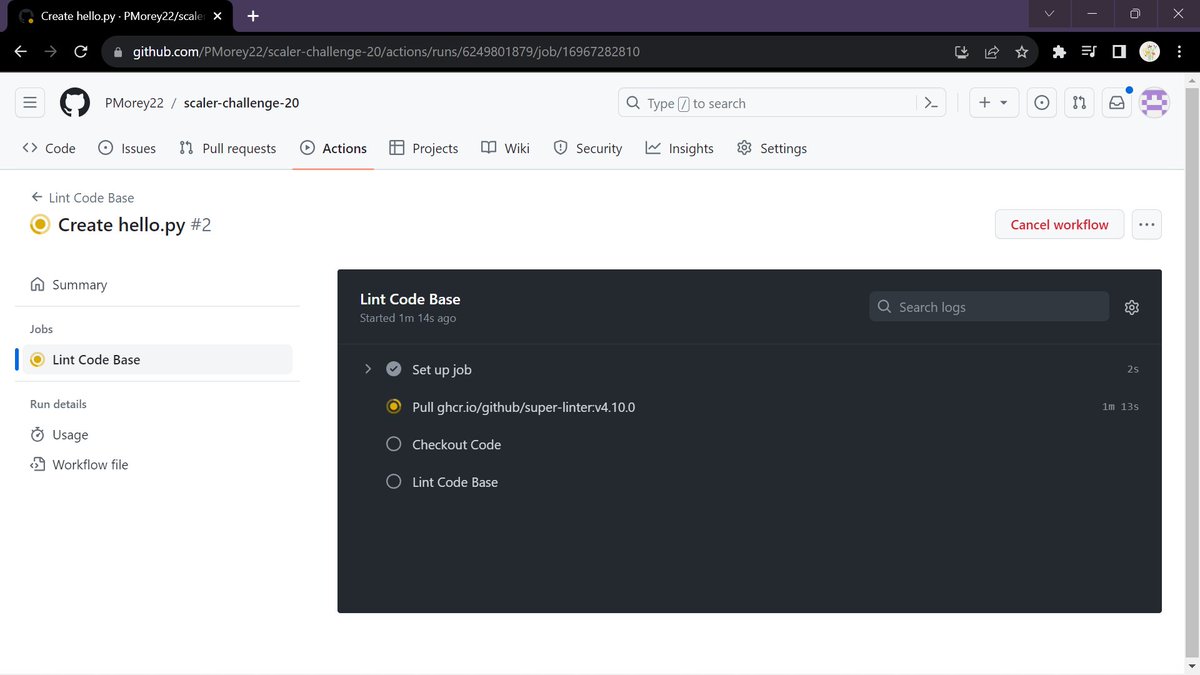The image size is (1200, 675).
Task: Open the global navigation hamburger menu
Action: pyautogui.click(x=29, y=102)
